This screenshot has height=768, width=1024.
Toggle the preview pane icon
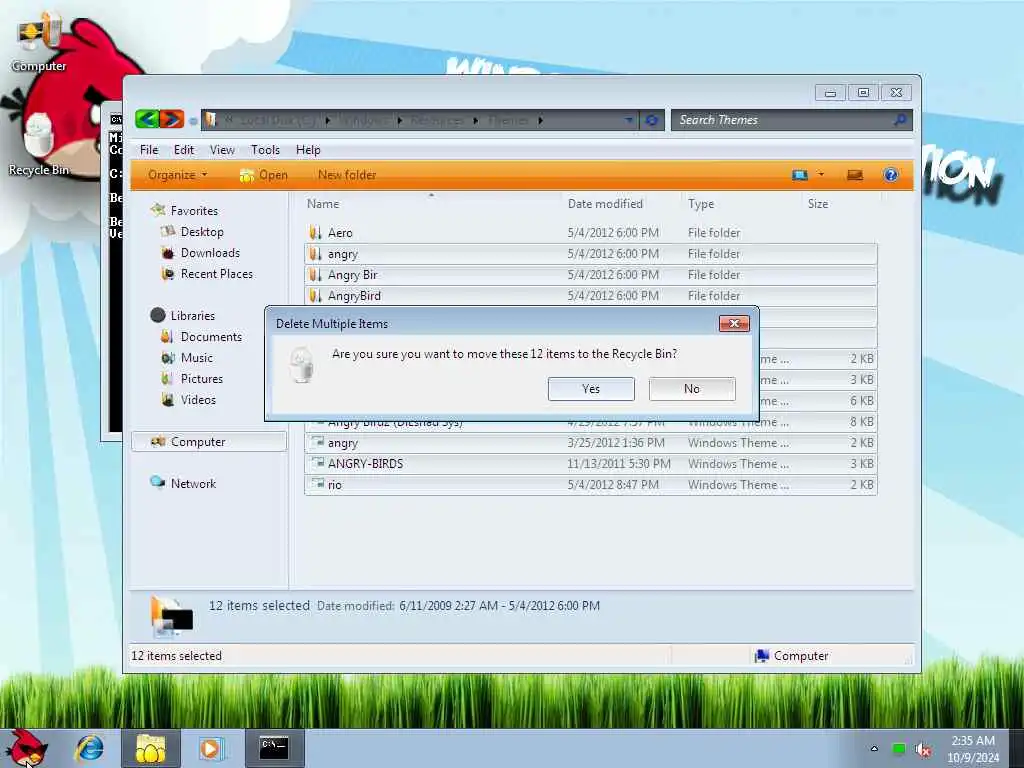pyautogui.click(x=855, y=175)
